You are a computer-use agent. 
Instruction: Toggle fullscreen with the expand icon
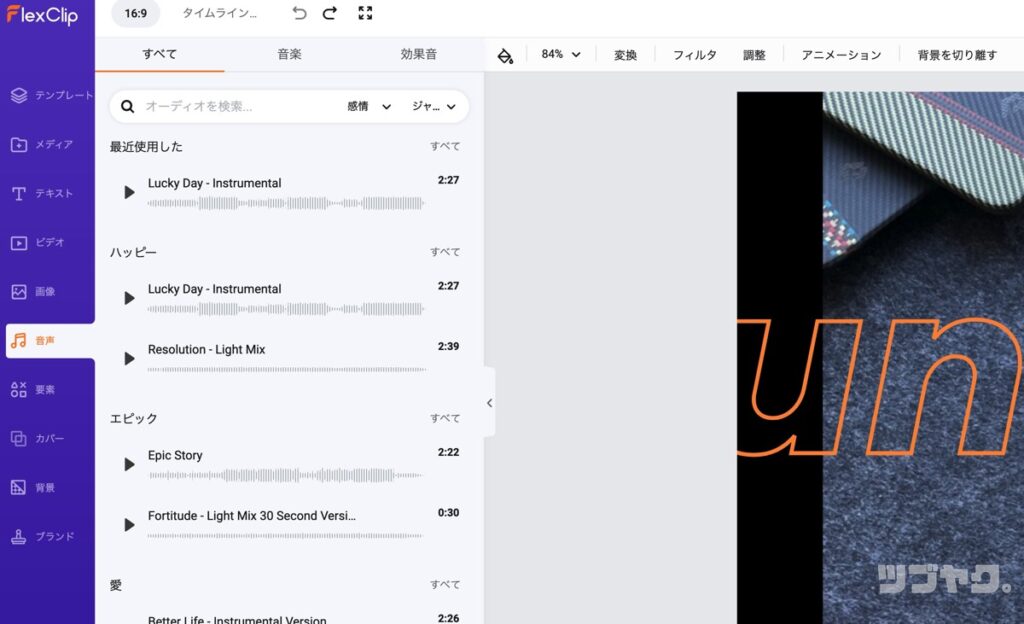pos(365,13)
